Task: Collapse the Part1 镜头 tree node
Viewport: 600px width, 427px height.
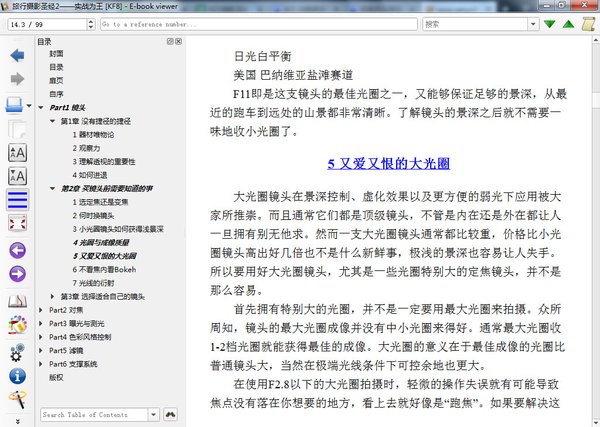Action: 41,108
